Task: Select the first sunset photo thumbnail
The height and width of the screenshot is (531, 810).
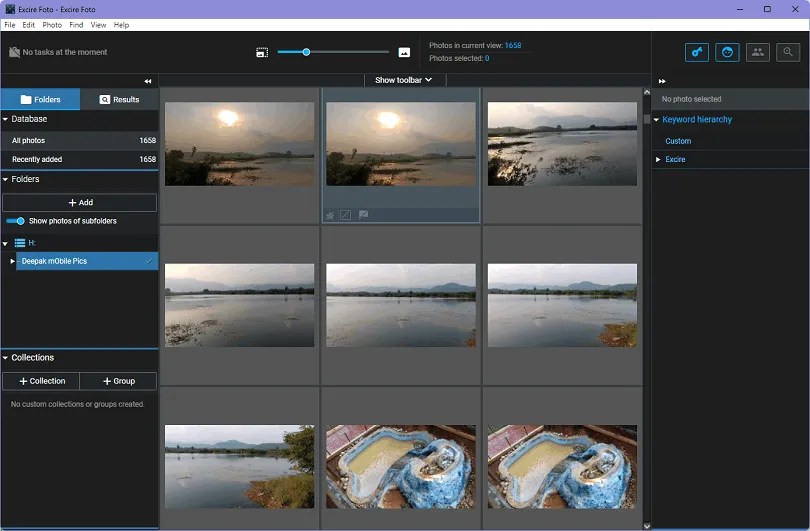Action: tap(239, 144)
